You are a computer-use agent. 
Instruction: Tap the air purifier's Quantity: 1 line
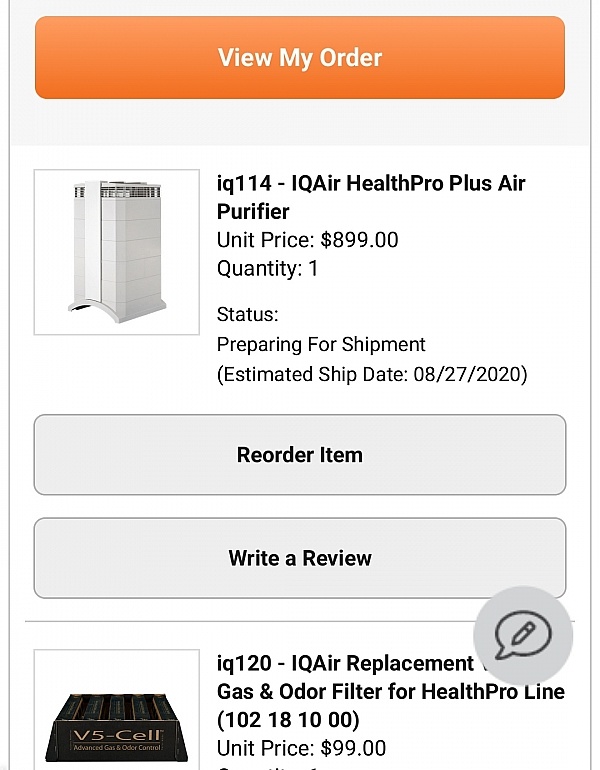click(x=267, y=269)
